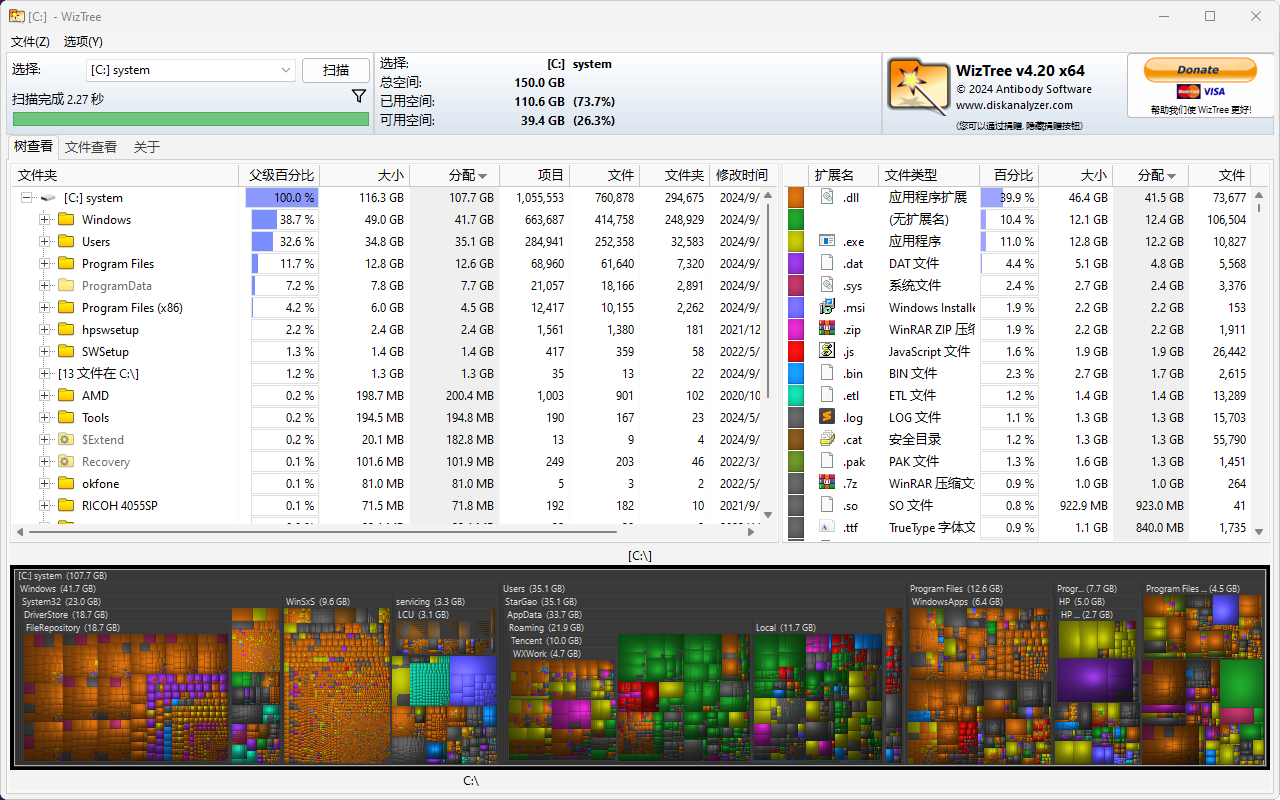Select the Windows folder icon
1280x800 pixels.
click(67, 220)
